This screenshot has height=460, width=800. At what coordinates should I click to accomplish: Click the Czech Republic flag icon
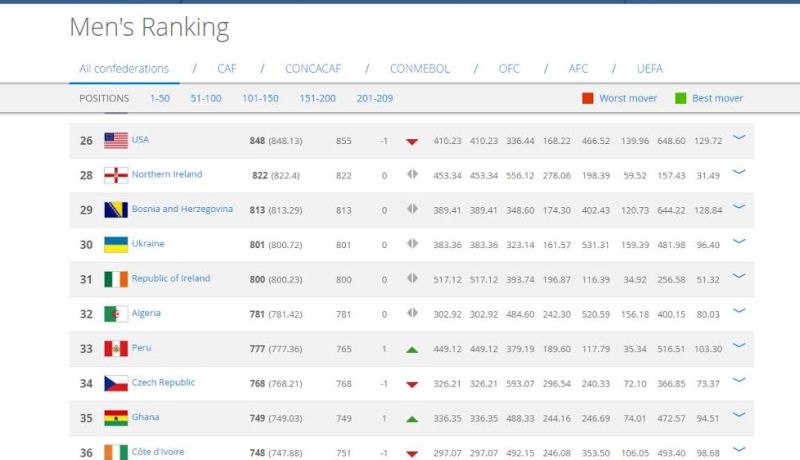click(x=116, y=383)
